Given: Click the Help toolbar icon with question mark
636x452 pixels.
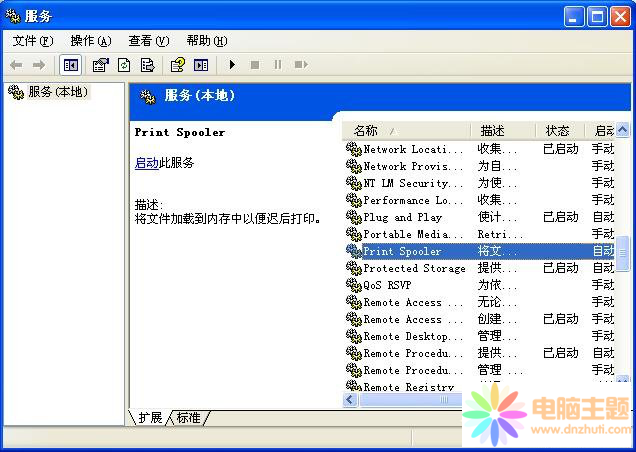Looking at the screenshot, I should tap(177, 65).
